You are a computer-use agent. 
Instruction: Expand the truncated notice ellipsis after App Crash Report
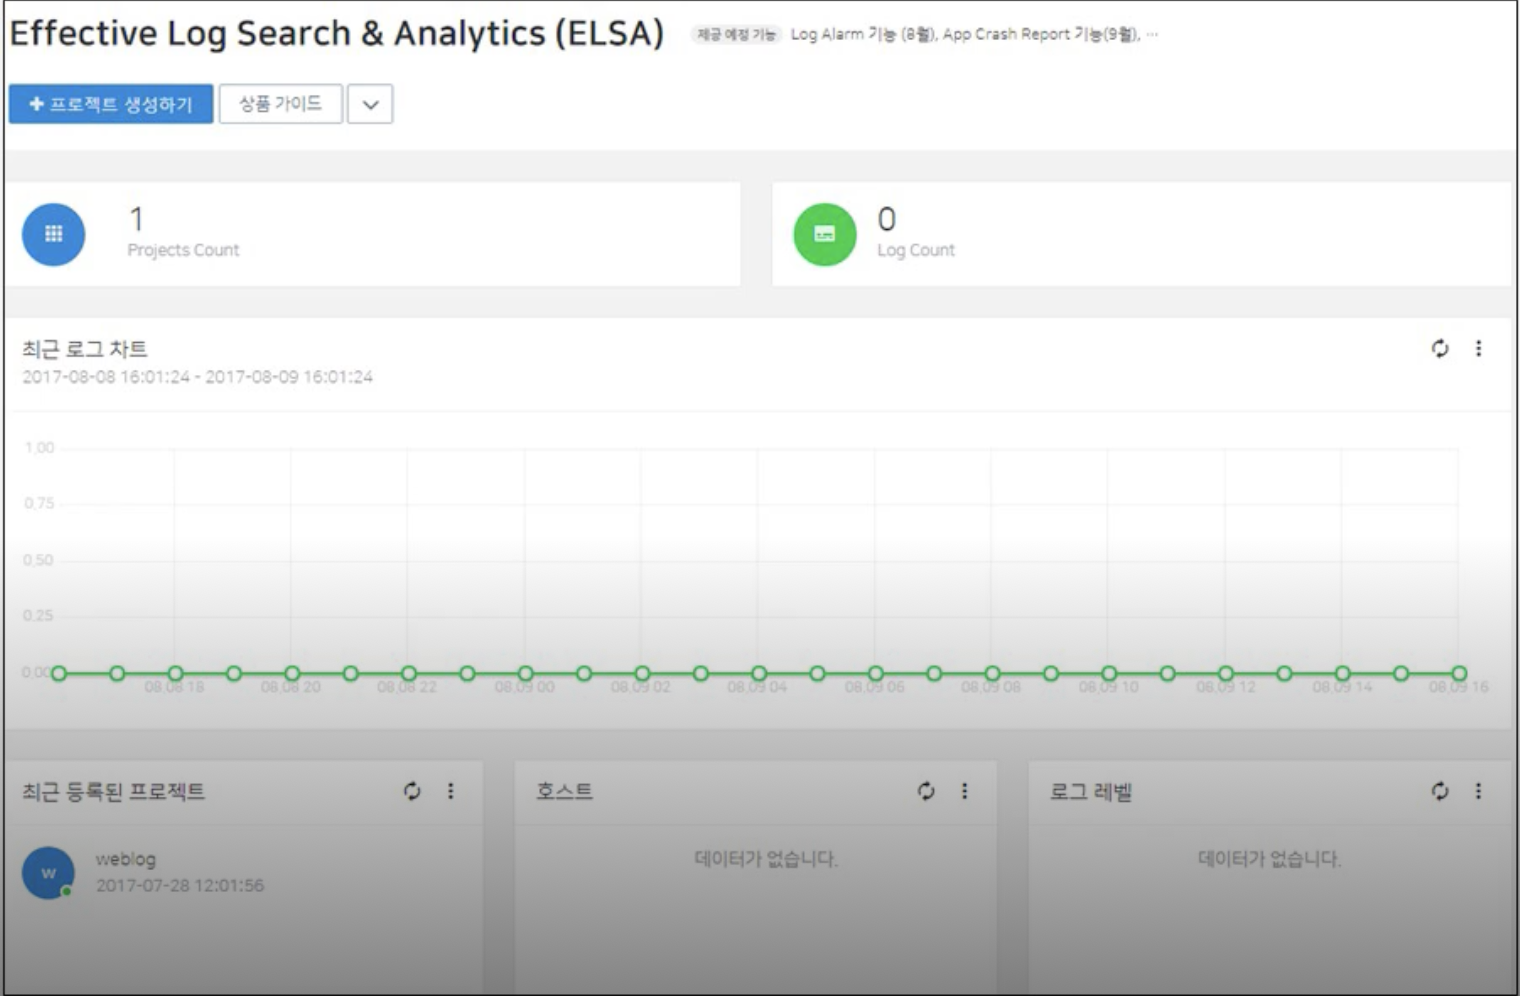[x=1152, y=34]
